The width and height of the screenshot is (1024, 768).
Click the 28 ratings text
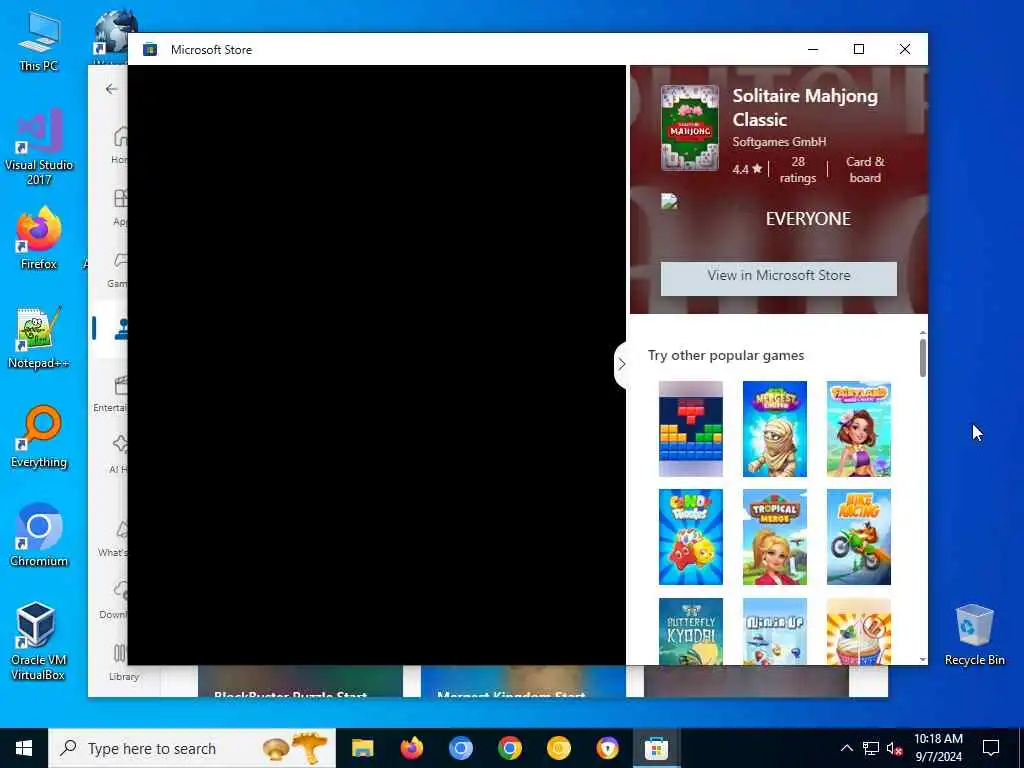point(797,170)
